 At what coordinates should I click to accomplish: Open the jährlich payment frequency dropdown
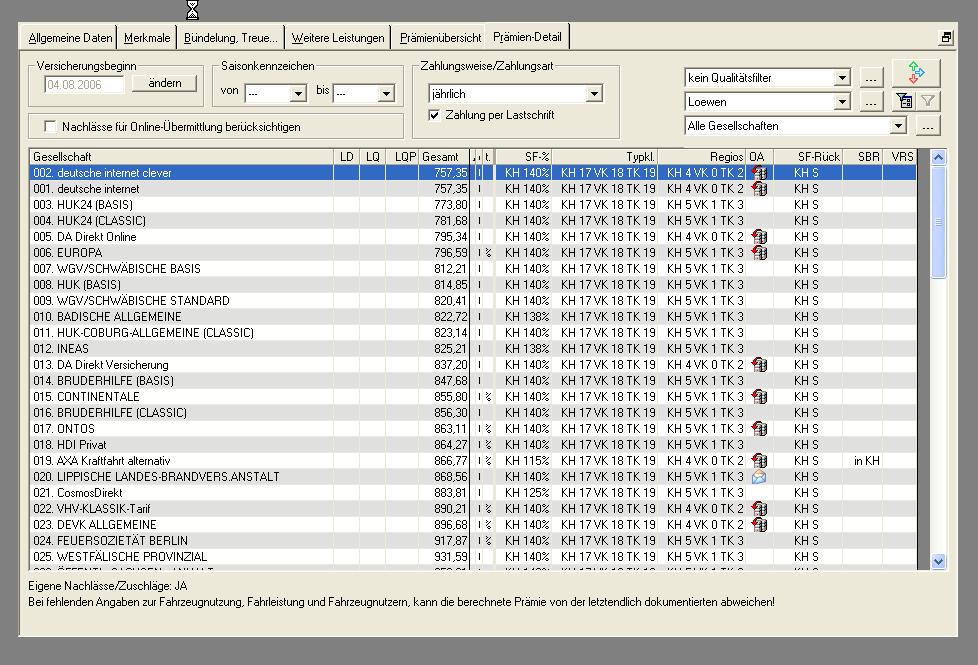tap(594, 94)
